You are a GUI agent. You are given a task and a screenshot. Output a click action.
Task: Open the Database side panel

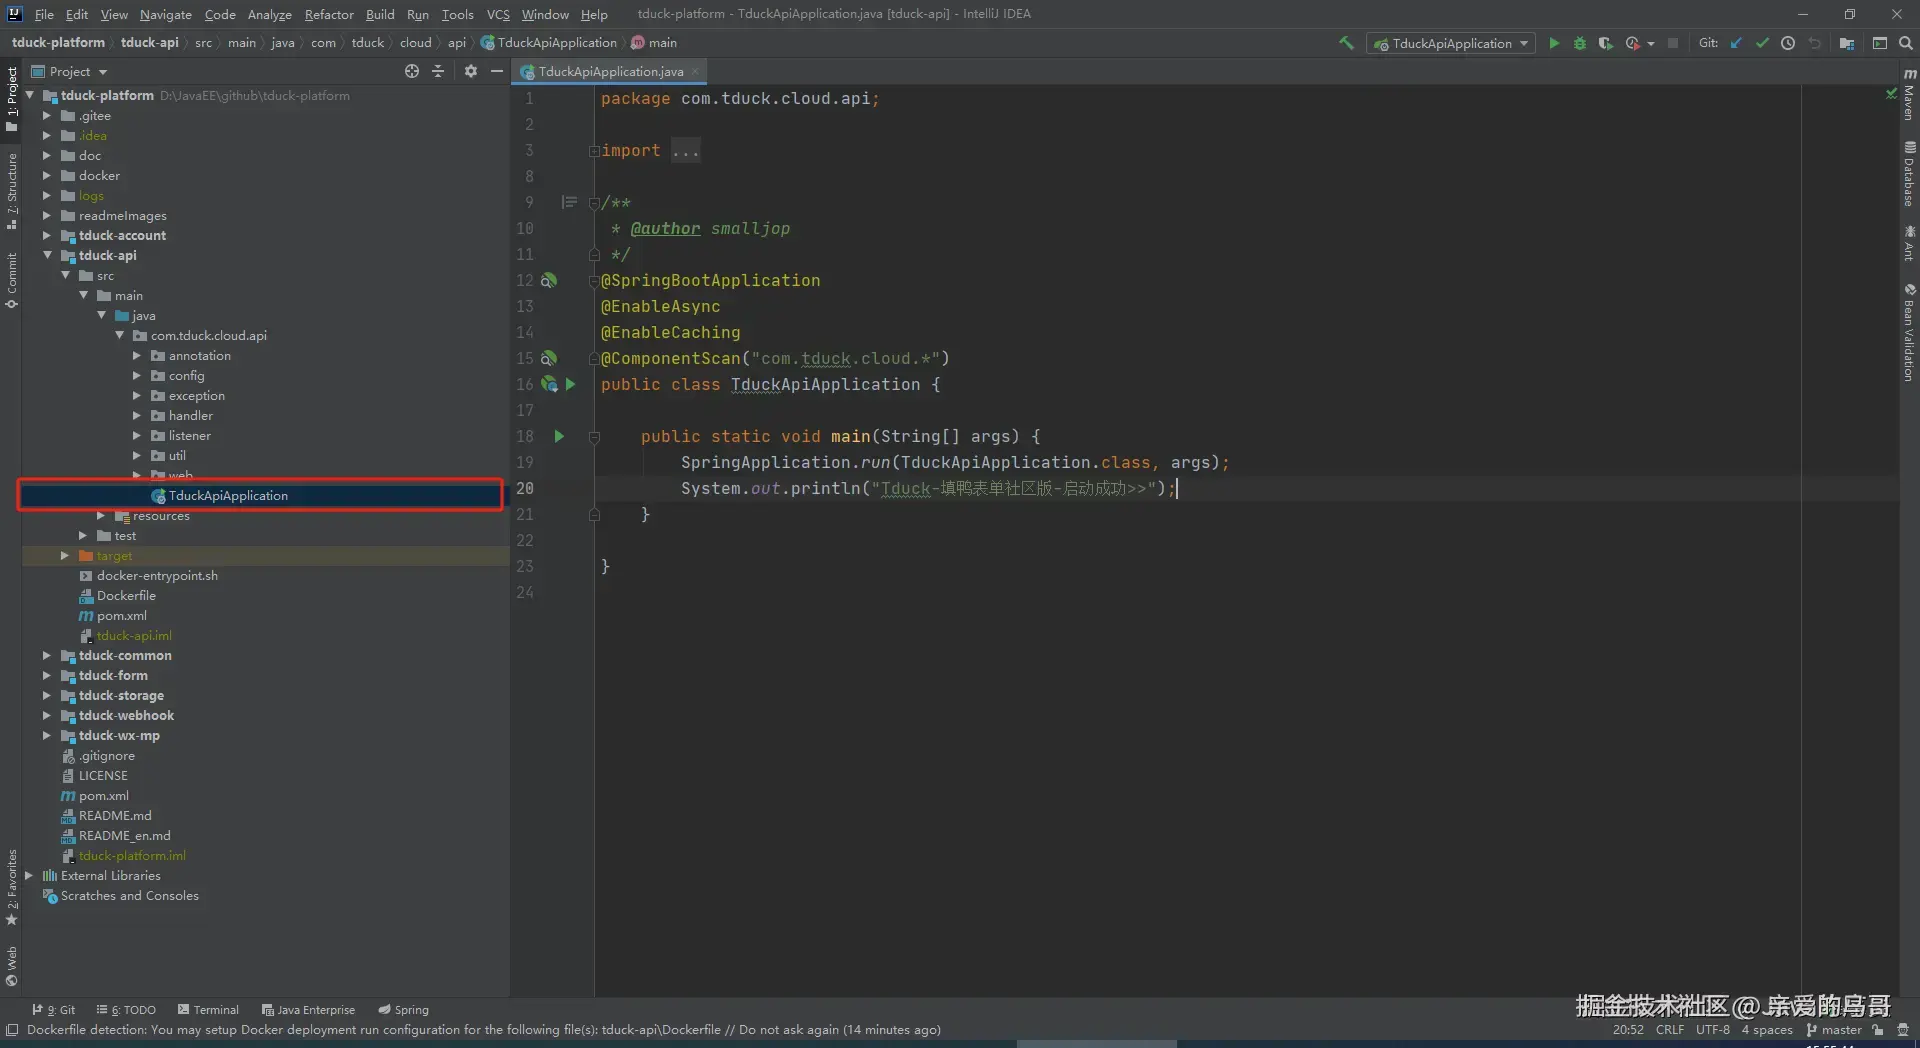point(1909,174)
